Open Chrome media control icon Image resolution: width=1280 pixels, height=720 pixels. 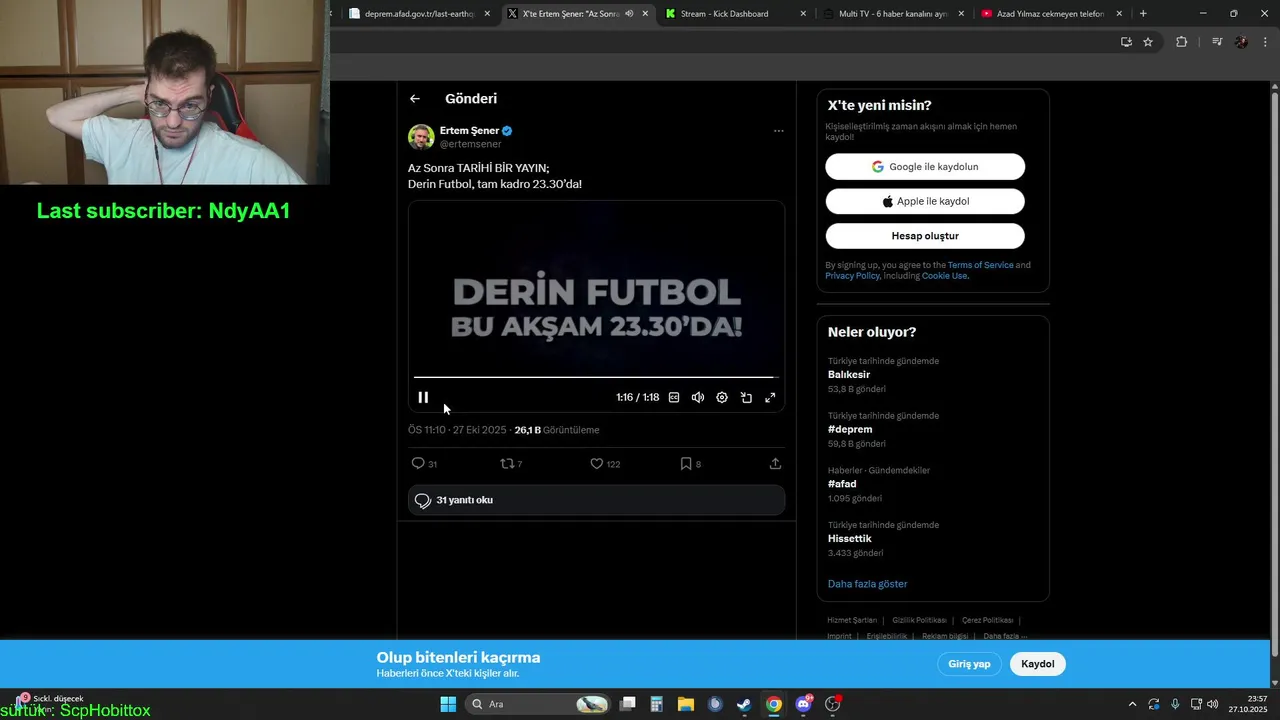tap(1217, 42)
